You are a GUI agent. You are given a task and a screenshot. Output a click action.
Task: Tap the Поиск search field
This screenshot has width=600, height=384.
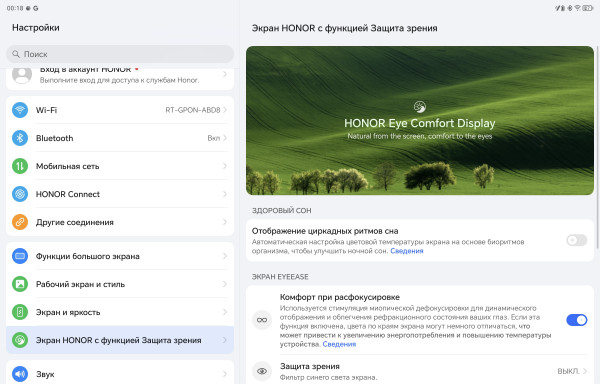120,54
